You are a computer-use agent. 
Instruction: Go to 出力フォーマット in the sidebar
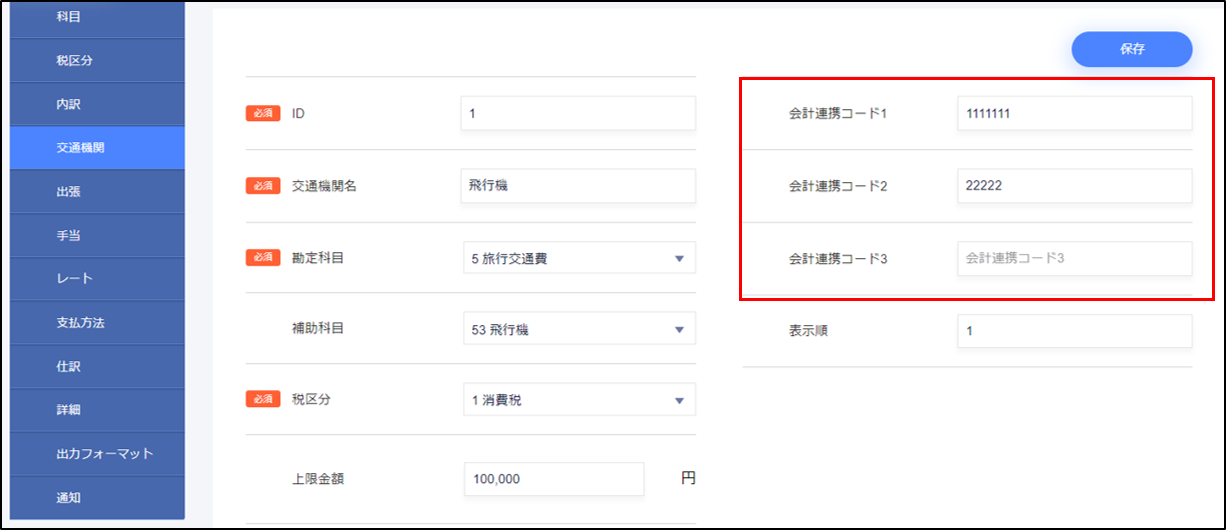[97, 453]
